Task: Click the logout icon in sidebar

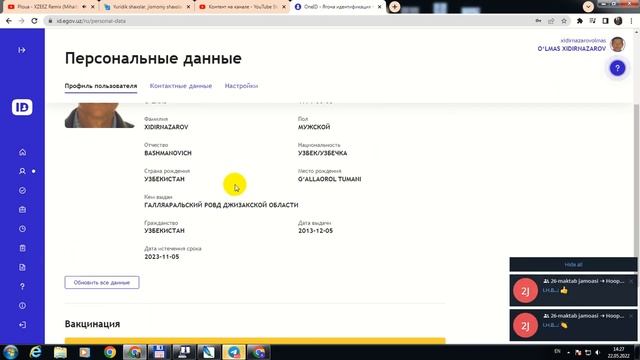Action: pos(22,325)
